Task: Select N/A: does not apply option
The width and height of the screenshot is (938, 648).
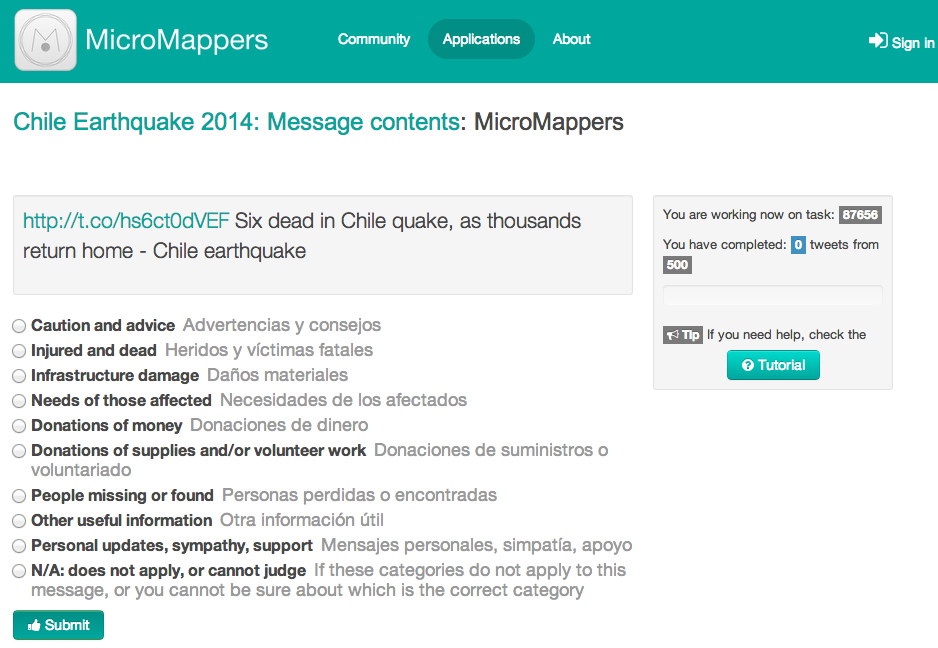Action: [19, 571]
